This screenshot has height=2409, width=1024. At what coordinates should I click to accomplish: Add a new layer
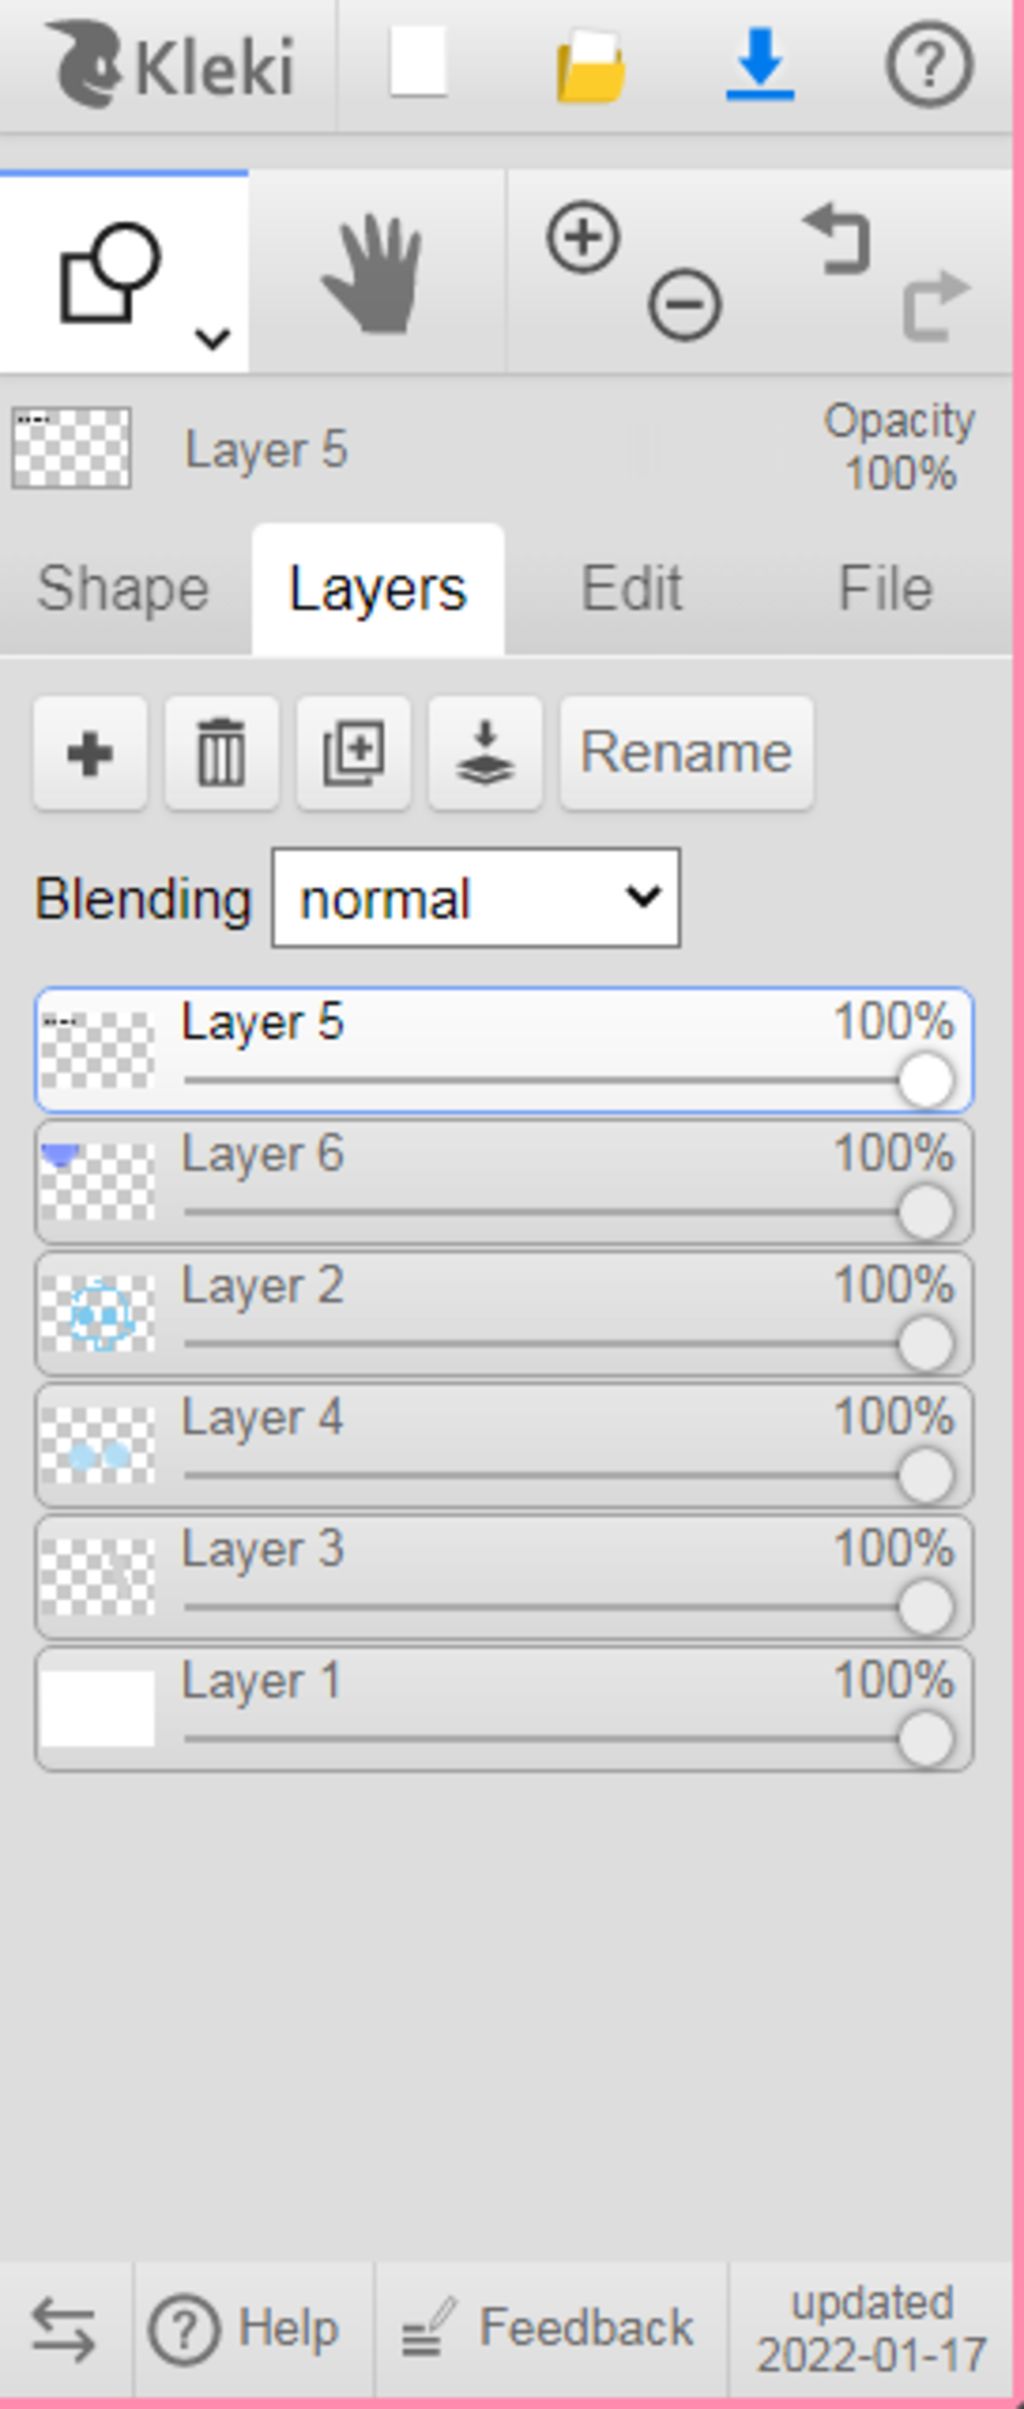(90, 753)
